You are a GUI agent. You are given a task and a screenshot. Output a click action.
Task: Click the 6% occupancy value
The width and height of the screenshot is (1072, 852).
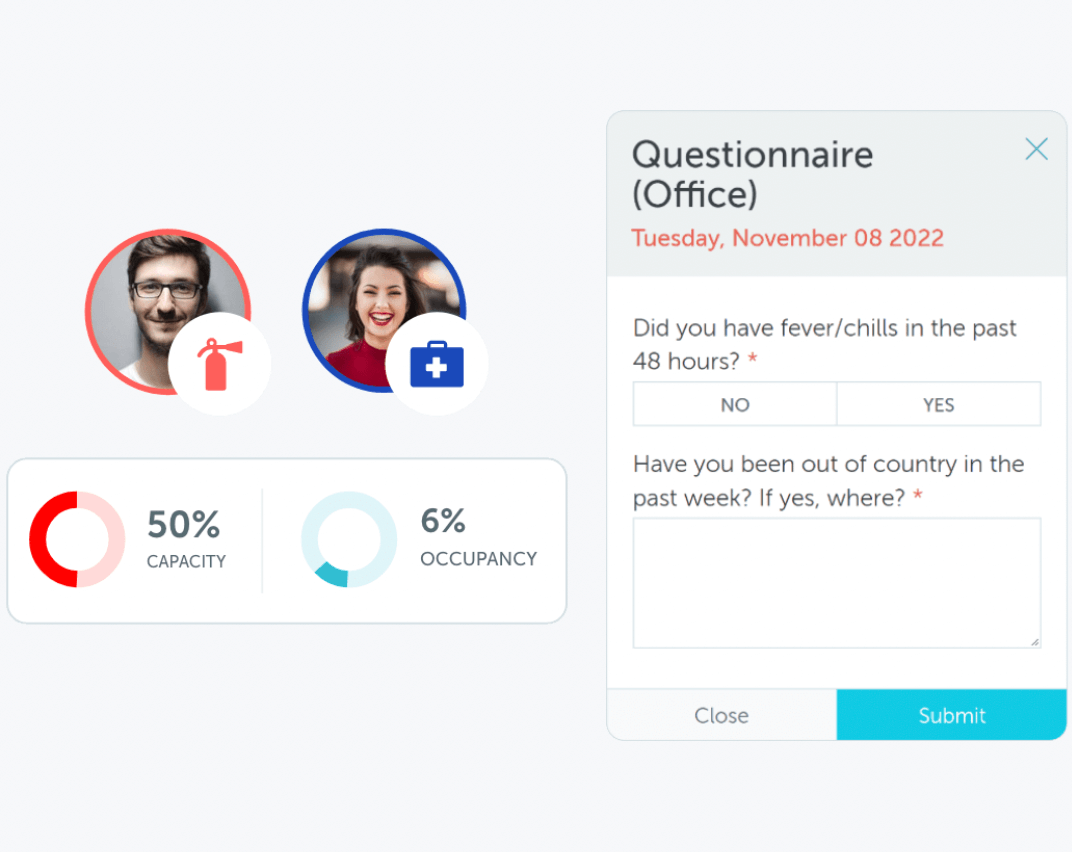[443, 520]
